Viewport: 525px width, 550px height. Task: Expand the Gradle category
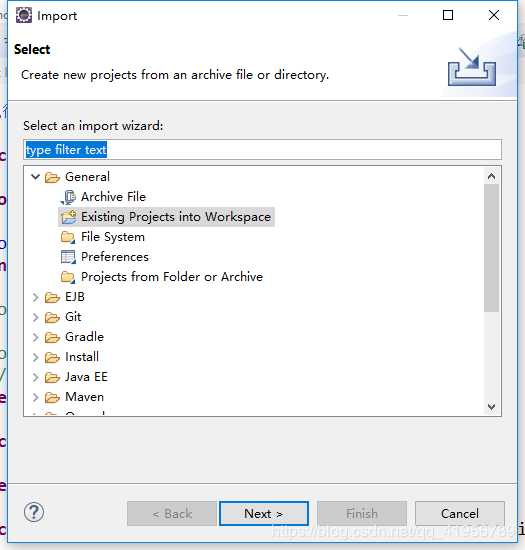[35, 337]
